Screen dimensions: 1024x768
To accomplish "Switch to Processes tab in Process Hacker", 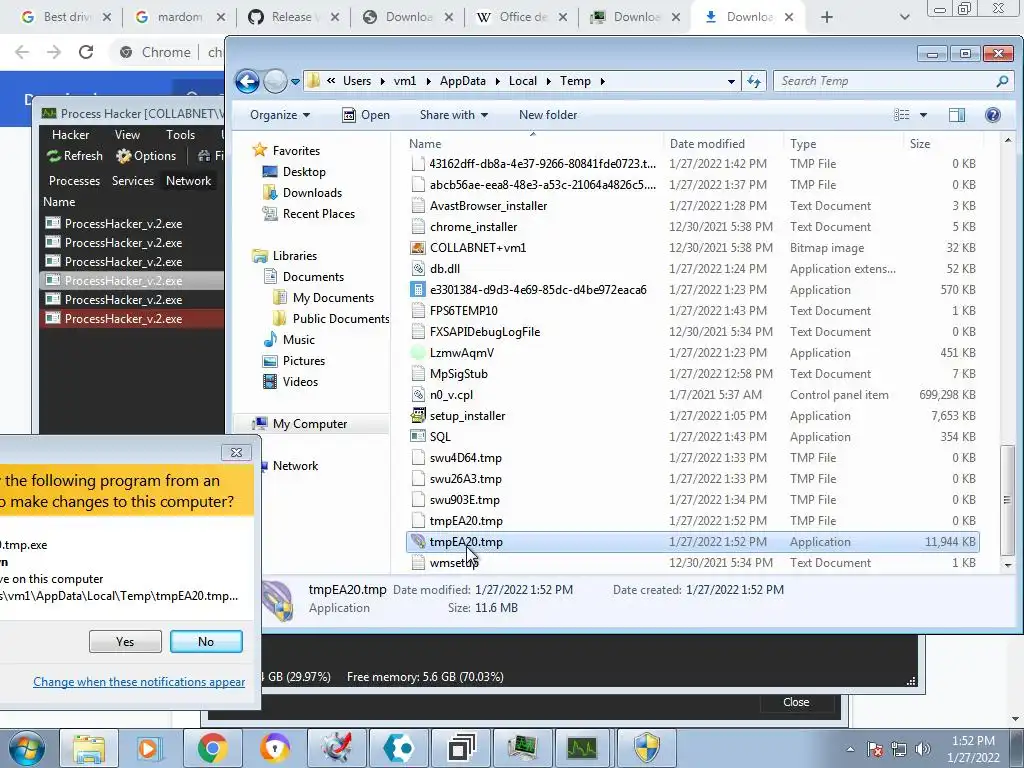I will [x=74, y=181].
